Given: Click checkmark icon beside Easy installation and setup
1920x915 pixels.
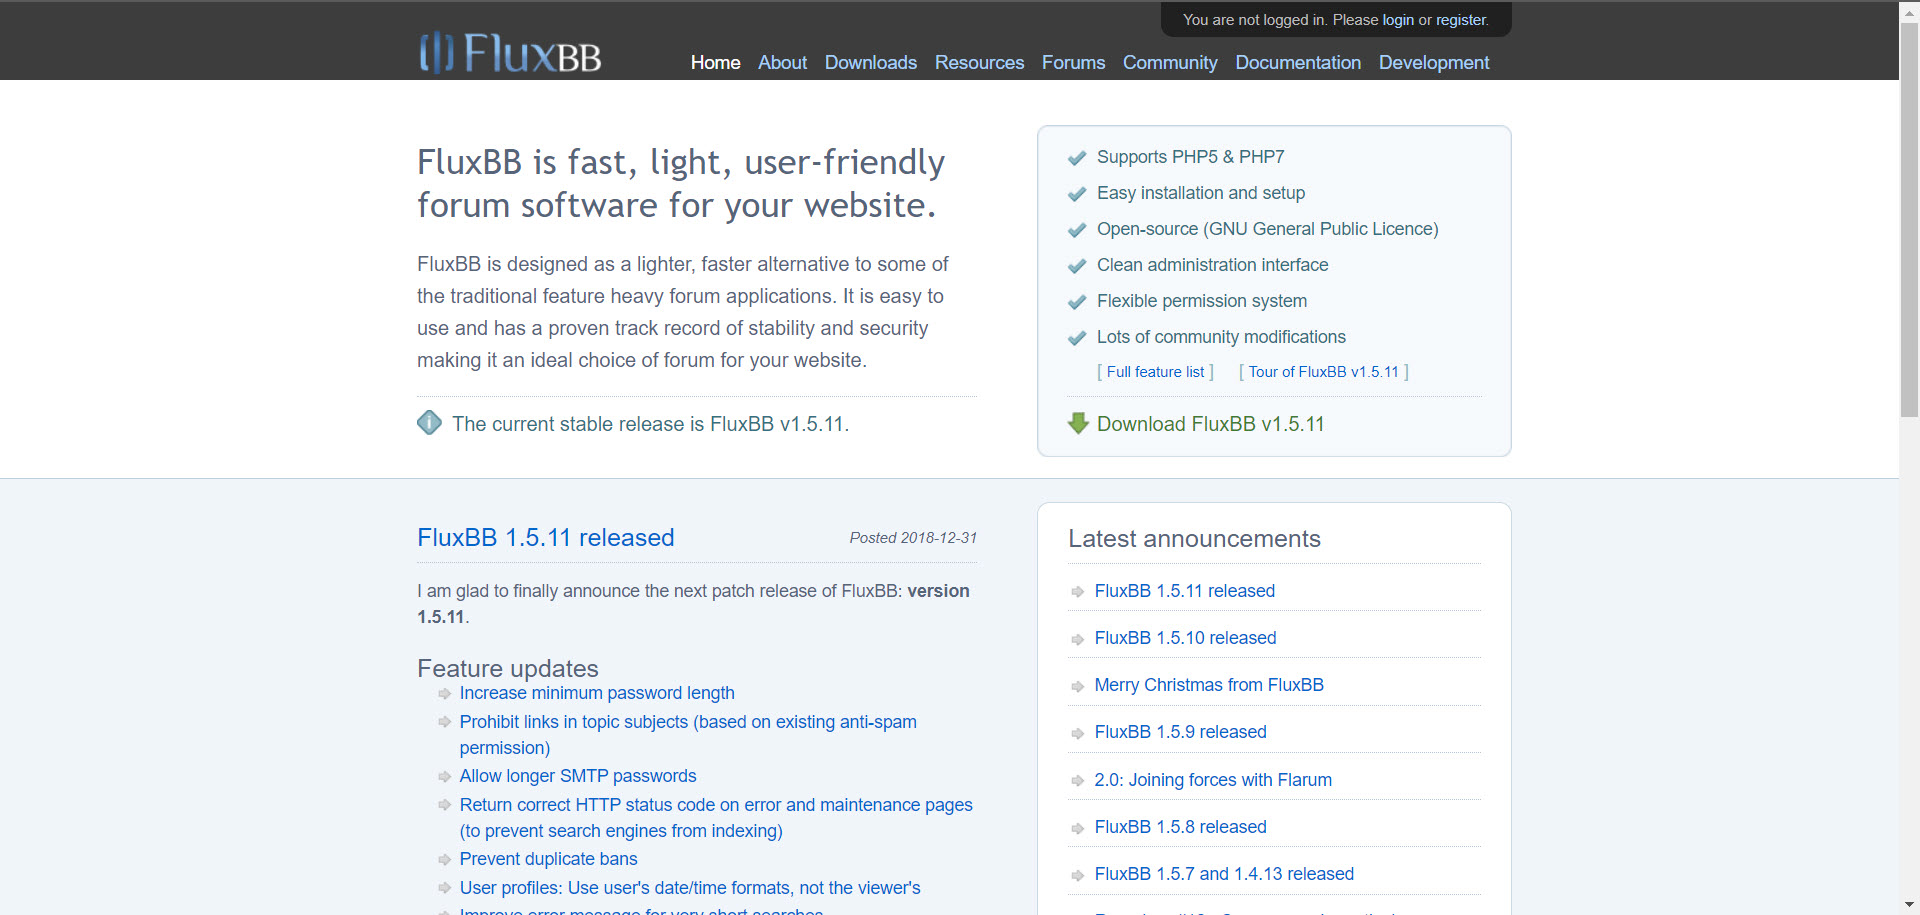Looking at the screenshot, I should coord(1077,194).
